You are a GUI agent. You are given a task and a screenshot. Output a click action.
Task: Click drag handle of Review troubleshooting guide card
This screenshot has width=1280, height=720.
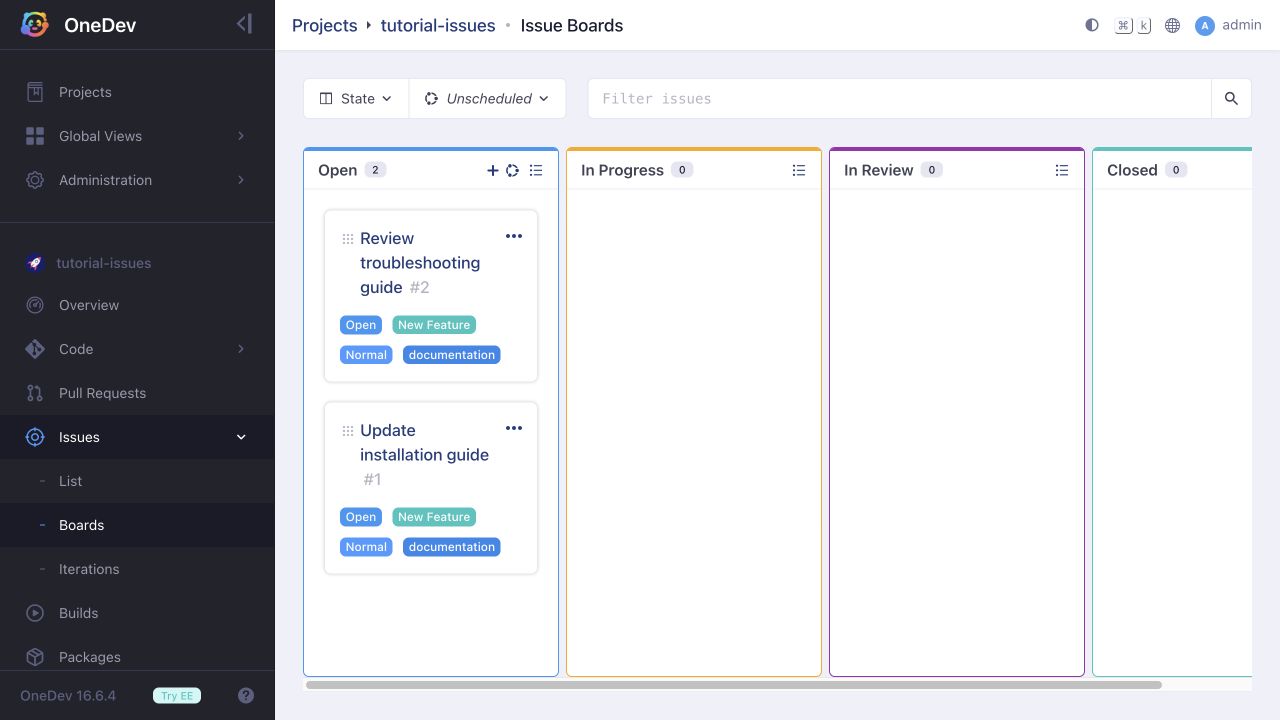(348, 239)
